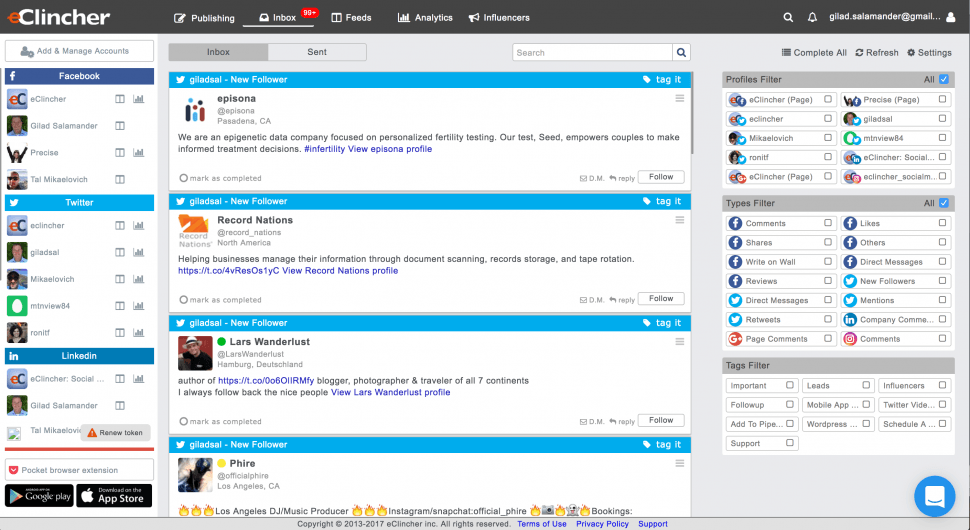Viewport: 970px width, 530px height.
Task: Open the Privacy Policy link
Action: point(603,524)
